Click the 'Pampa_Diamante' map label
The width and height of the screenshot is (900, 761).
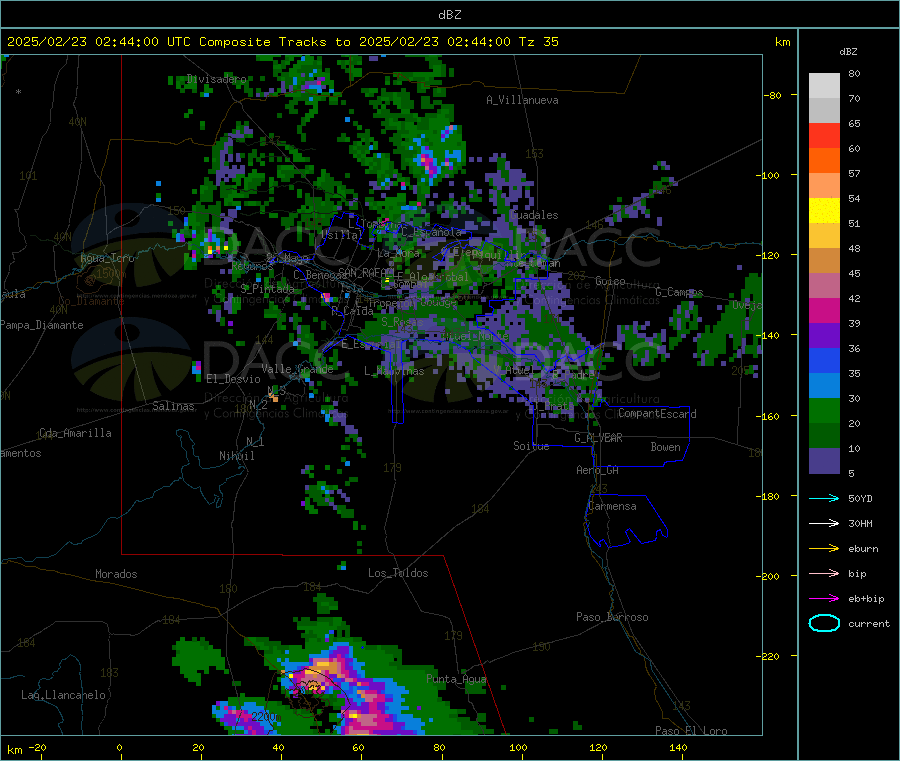41,325
